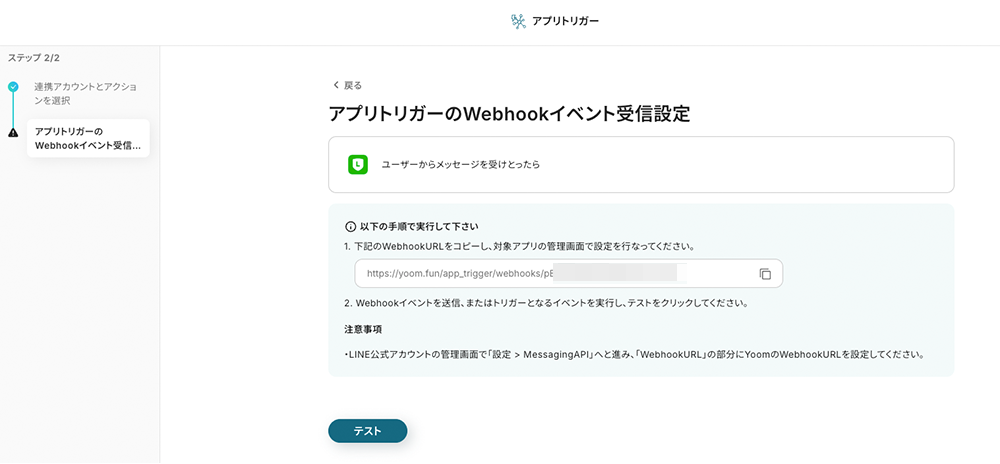Image resolution: width=1000 pixels, height=464 pixels.
Task: Click the アプリトリガー header title
Action: click(x=566, y=22)
